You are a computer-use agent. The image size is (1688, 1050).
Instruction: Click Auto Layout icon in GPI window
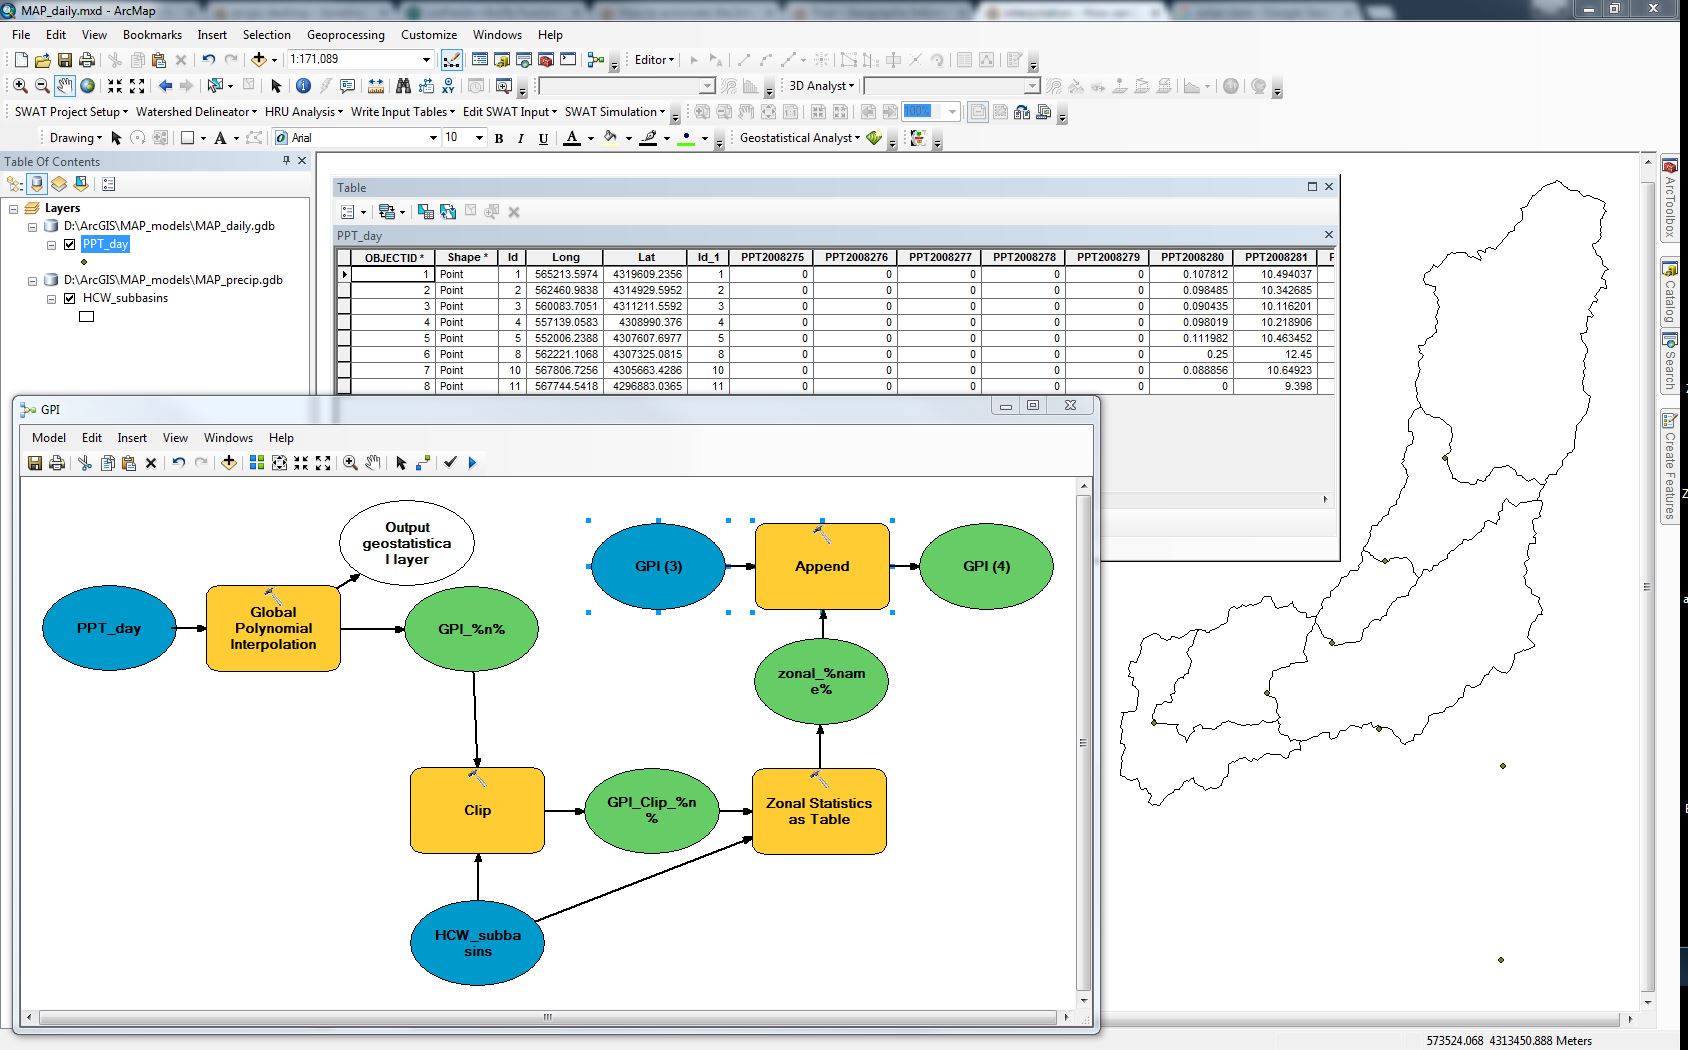[257, 463]
